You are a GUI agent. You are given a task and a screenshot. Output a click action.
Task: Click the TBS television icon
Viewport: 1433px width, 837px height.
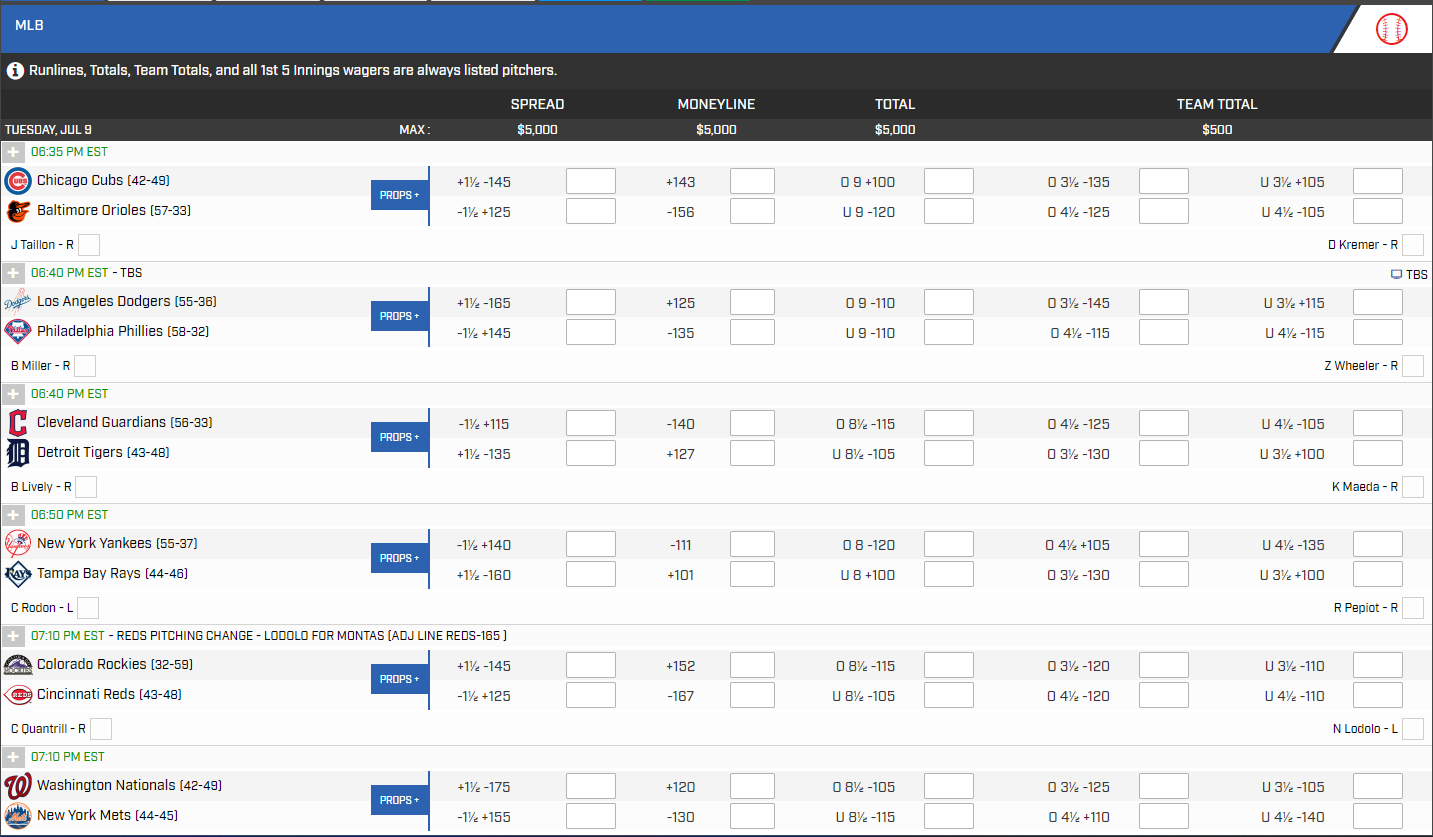tap(1396, 275)
